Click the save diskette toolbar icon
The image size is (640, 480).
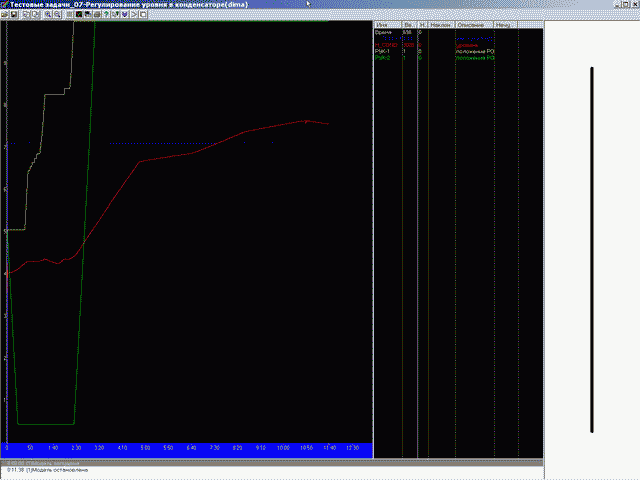14,15
